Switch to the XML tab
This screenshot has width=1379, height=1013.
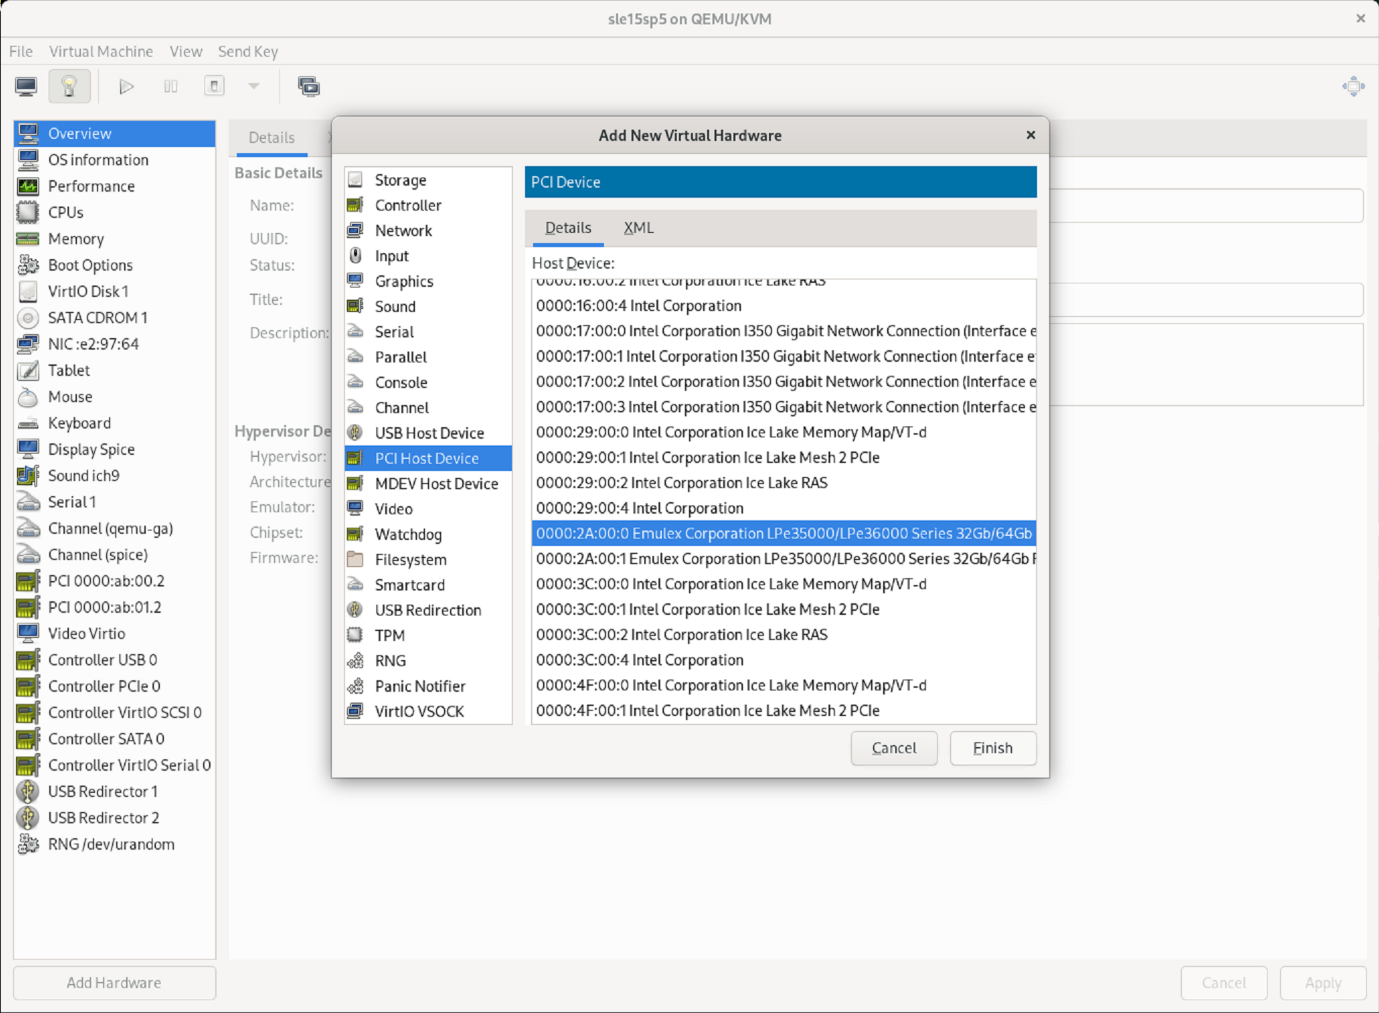click(x=638, y=228)
